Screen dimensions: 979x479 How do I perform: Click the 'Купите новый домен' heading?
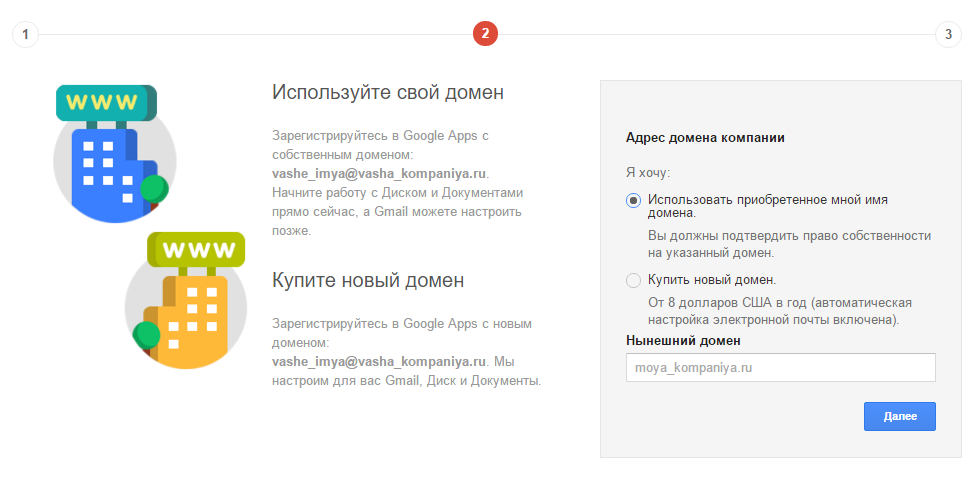[368, 280]
